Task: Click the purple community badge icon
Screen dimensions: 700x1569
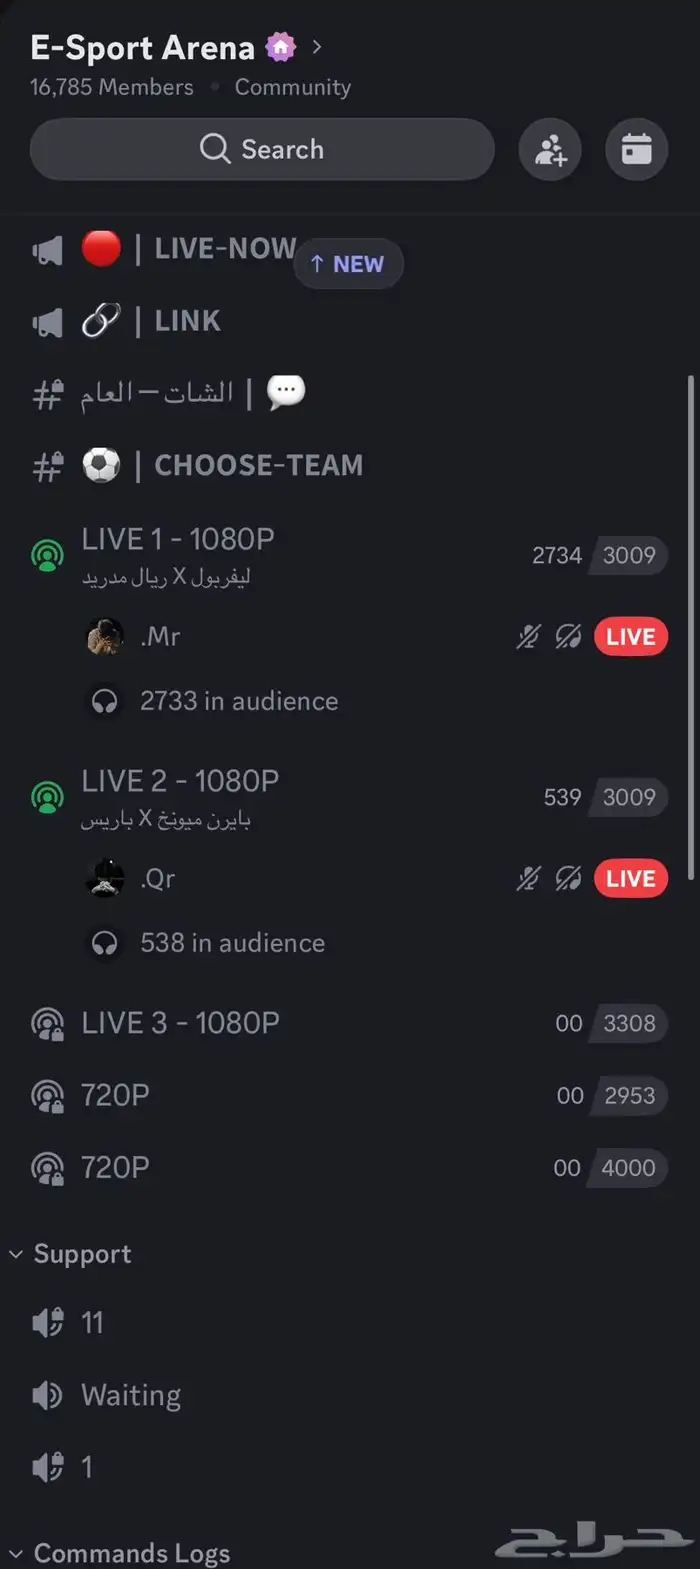Action: 281,47
